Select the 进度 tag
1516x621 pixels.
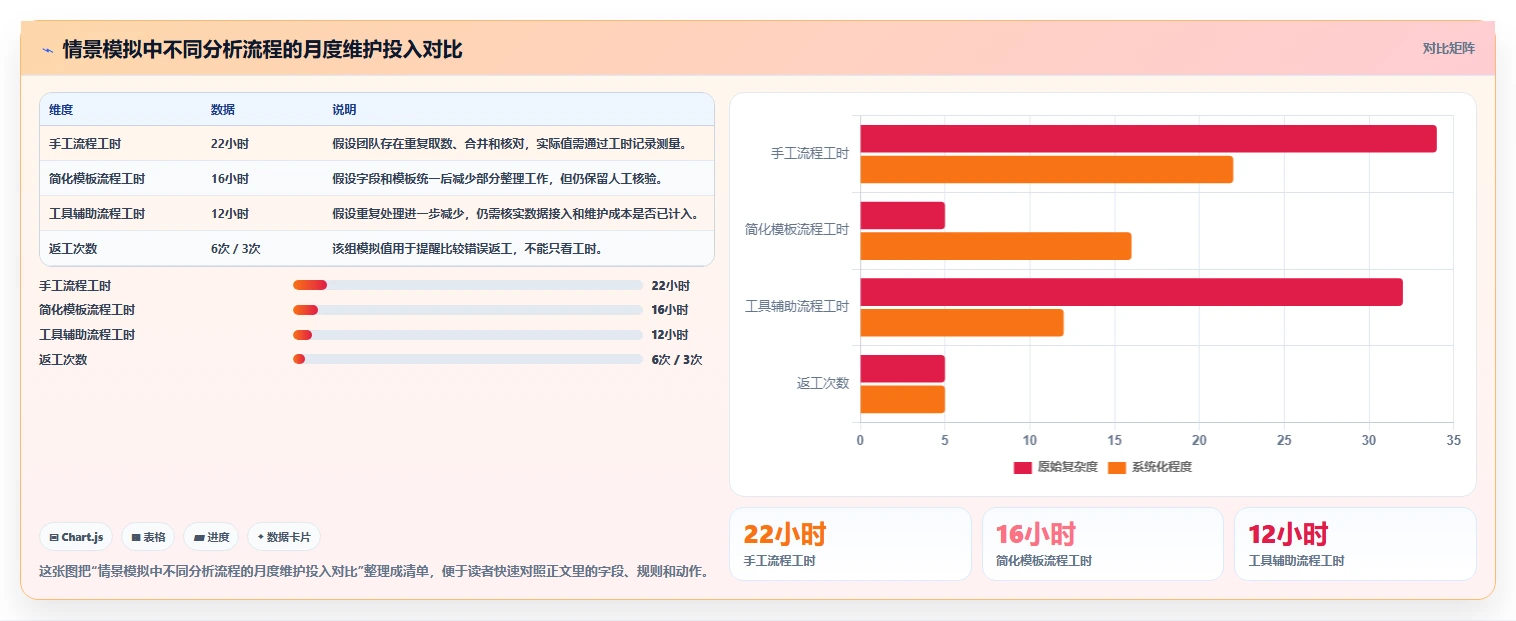pyautogui.click(x=211, y=537)
